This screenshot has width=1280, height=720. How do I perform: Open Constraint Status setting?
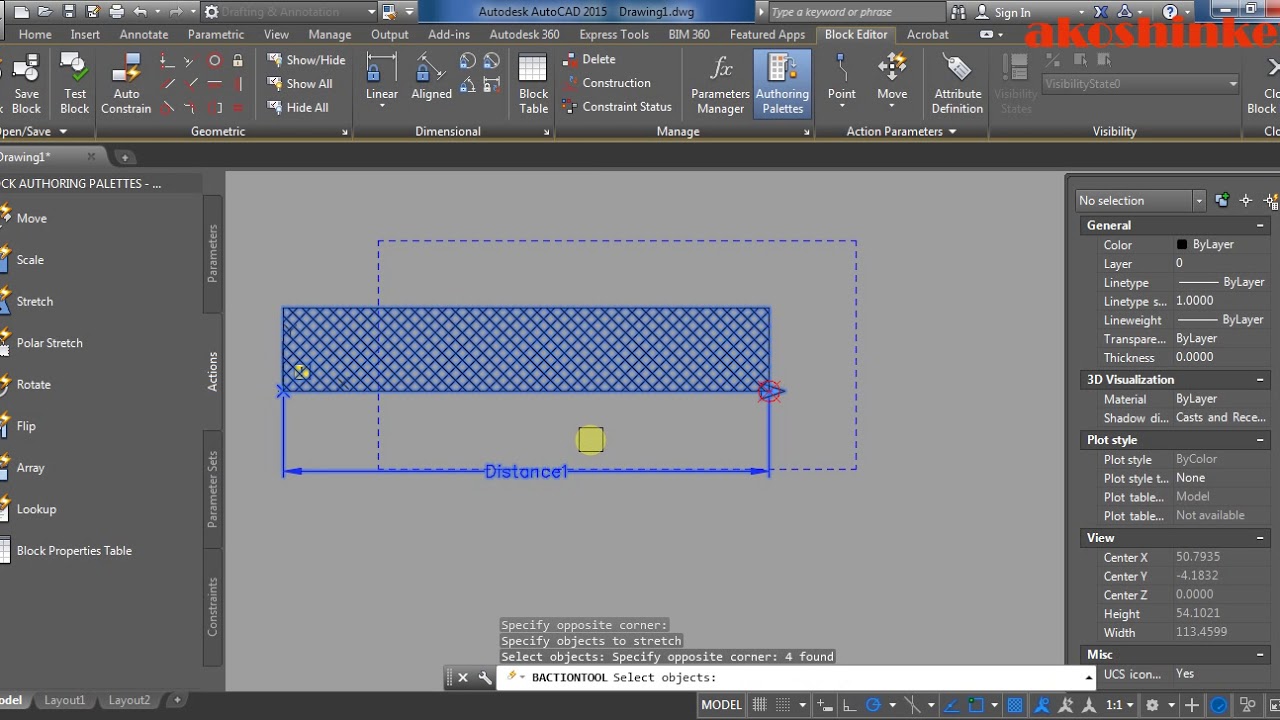point(617,106)
